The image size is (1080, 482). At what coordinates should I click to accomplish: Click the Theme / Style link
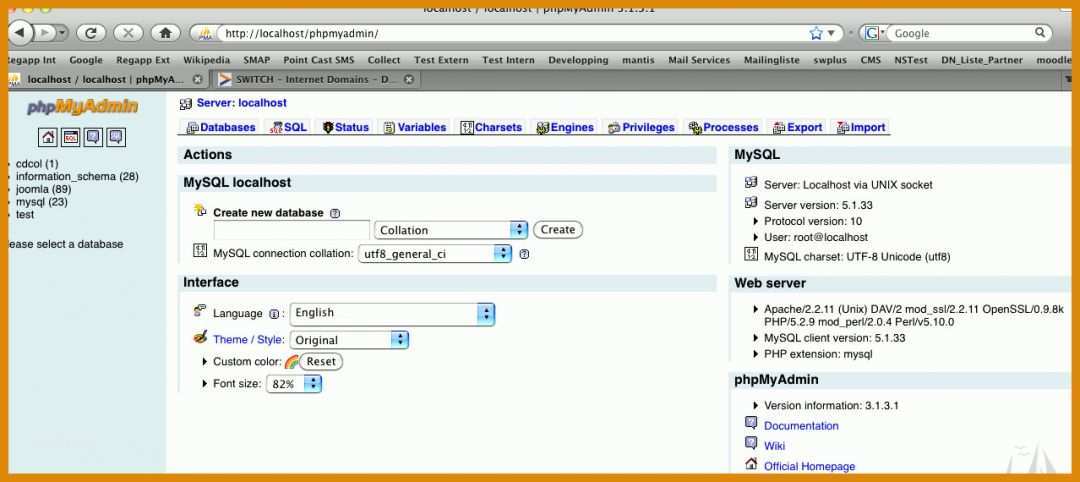click(x=248, y=339)
